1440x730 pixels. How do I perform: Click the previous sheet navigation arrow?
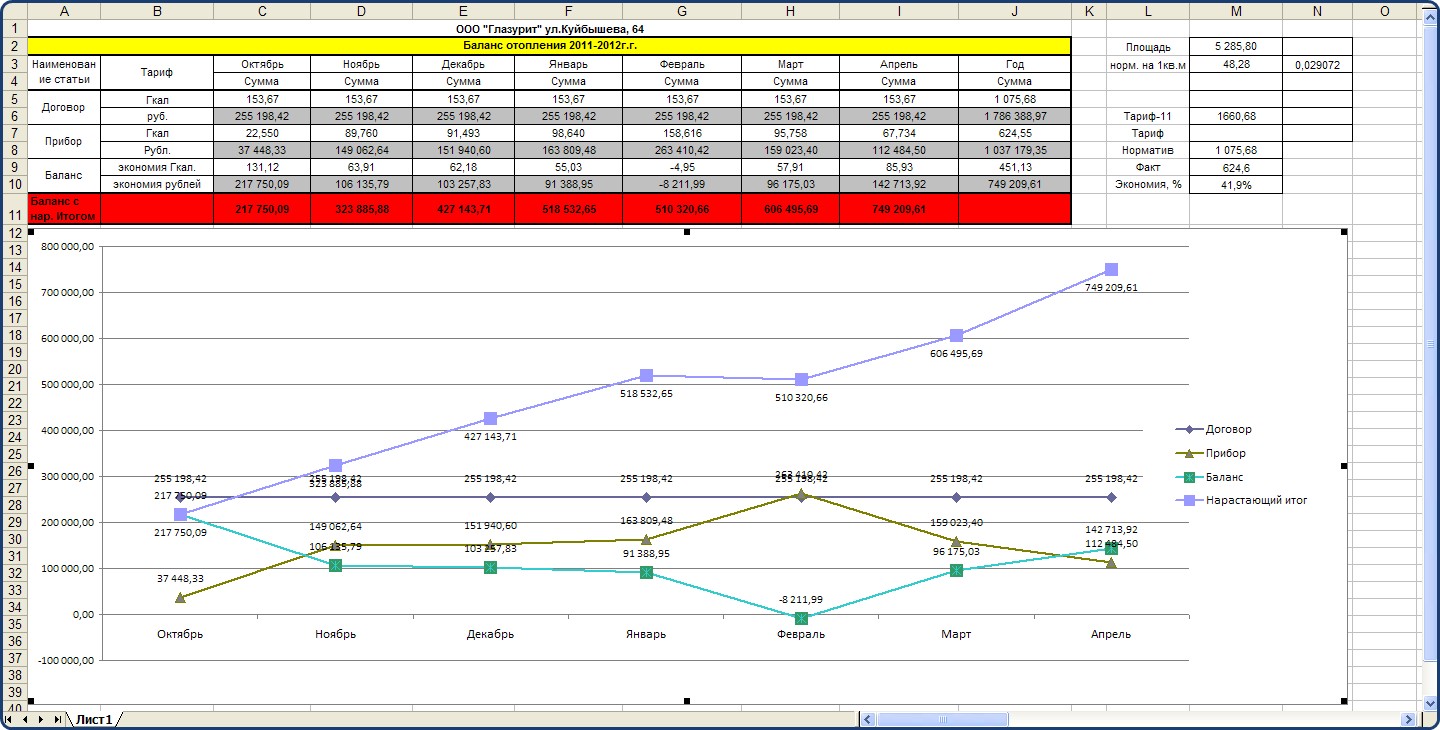click(25, 719)
